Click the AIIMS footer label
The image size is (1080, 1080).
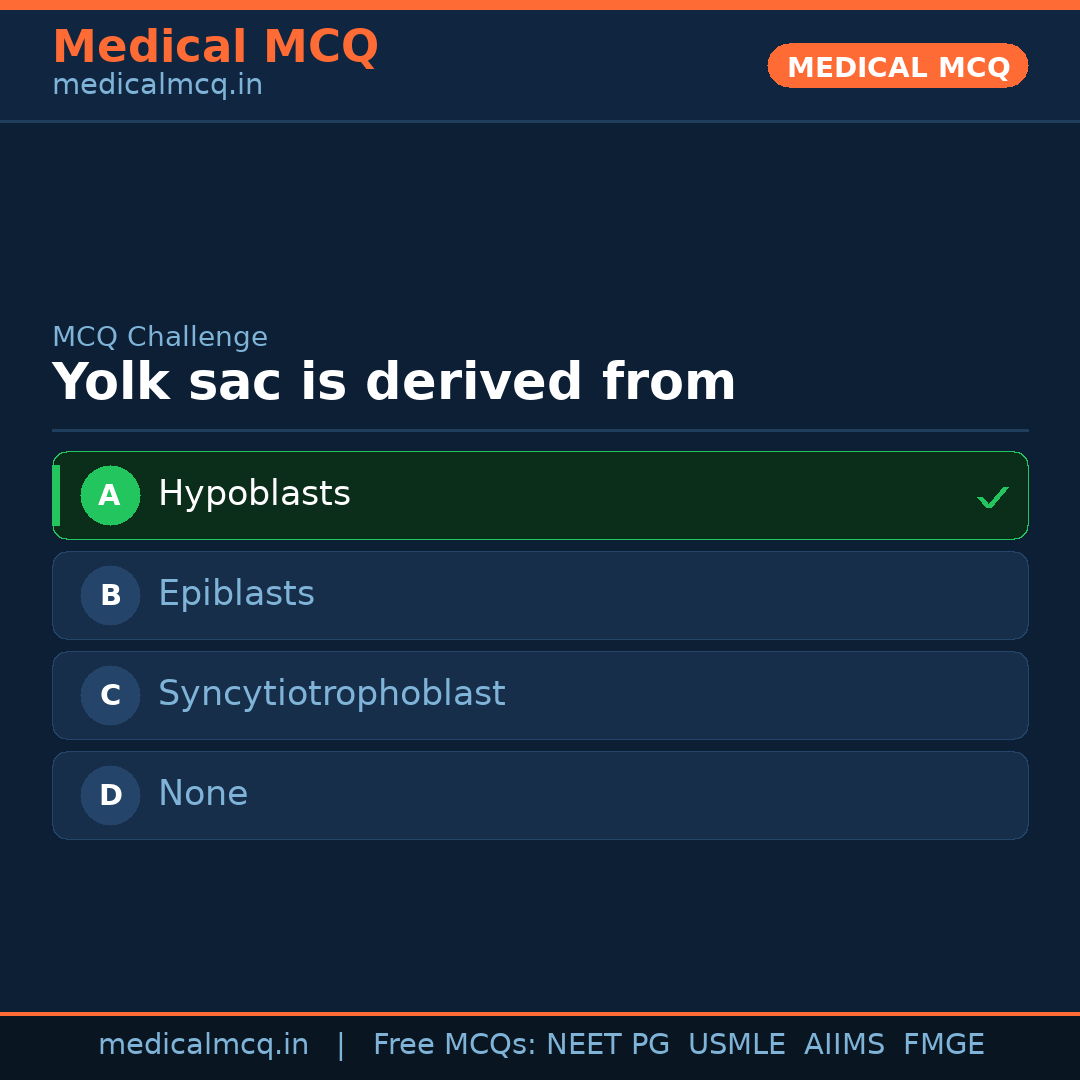point(845,1043)
